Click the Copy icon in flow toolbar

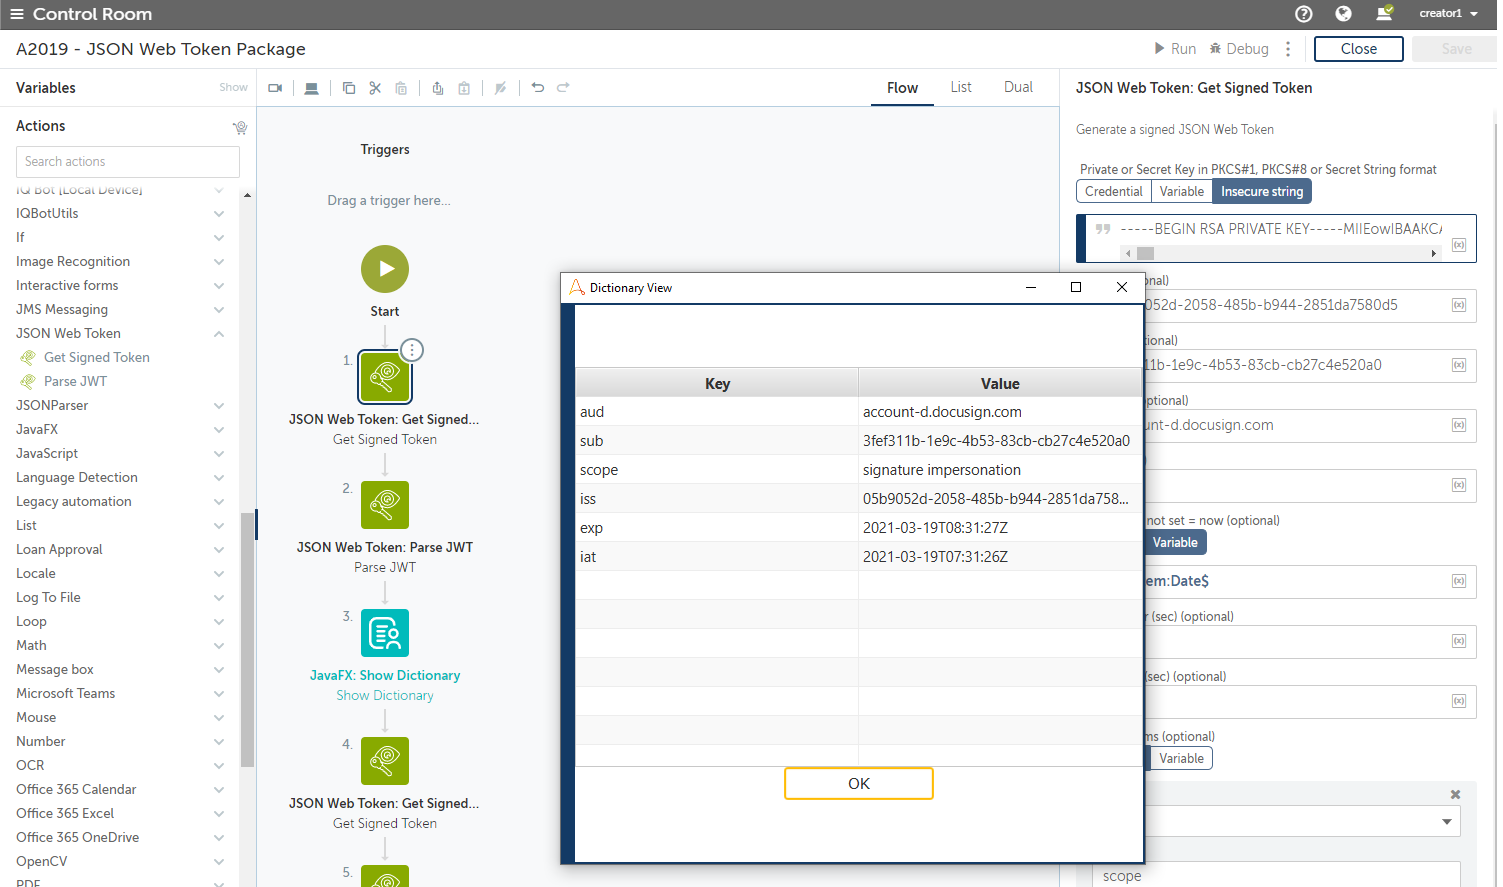349,88
